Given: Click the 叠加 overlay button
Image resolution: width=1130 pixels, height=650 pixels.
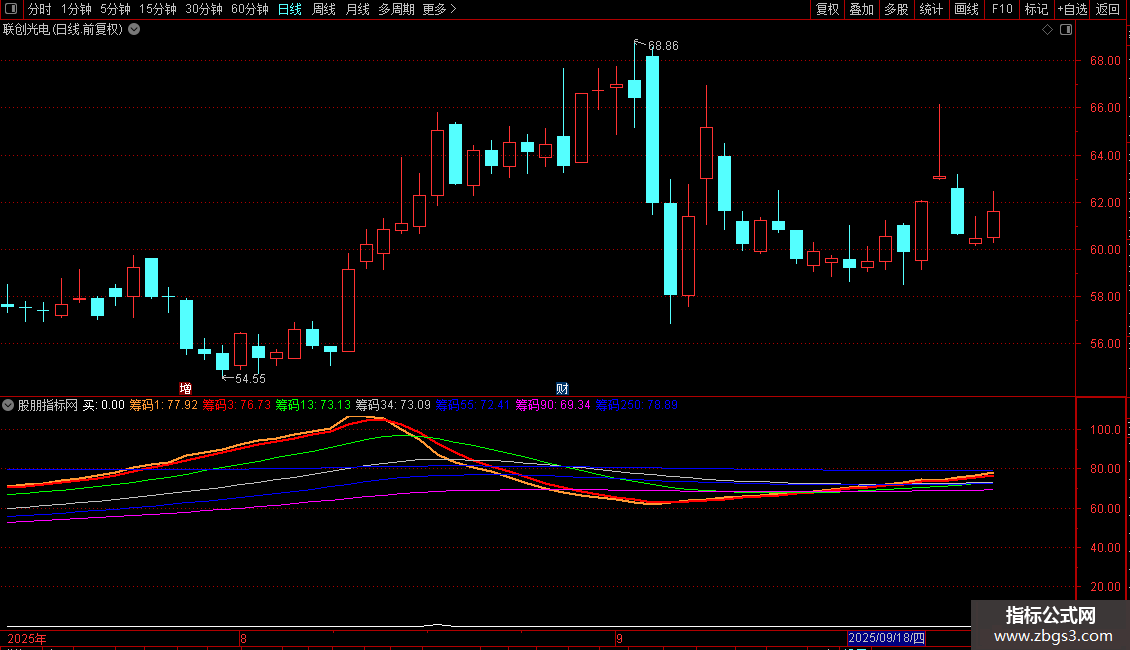Looking at the screenshot, I should [x=862, y=9].
